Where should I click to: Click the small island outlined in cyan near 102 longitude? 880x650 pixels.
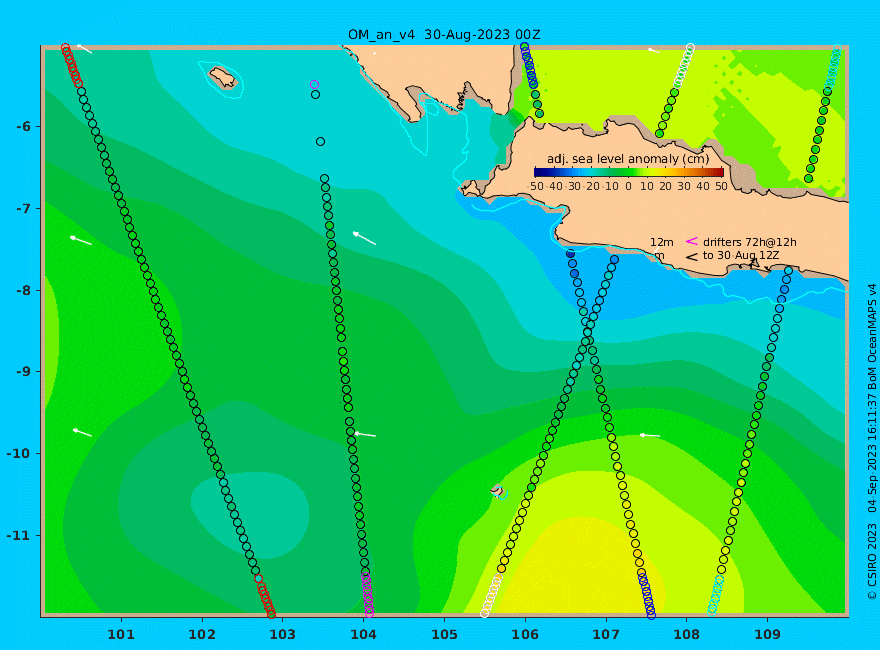pyautogui.click(x=223, y=77)
